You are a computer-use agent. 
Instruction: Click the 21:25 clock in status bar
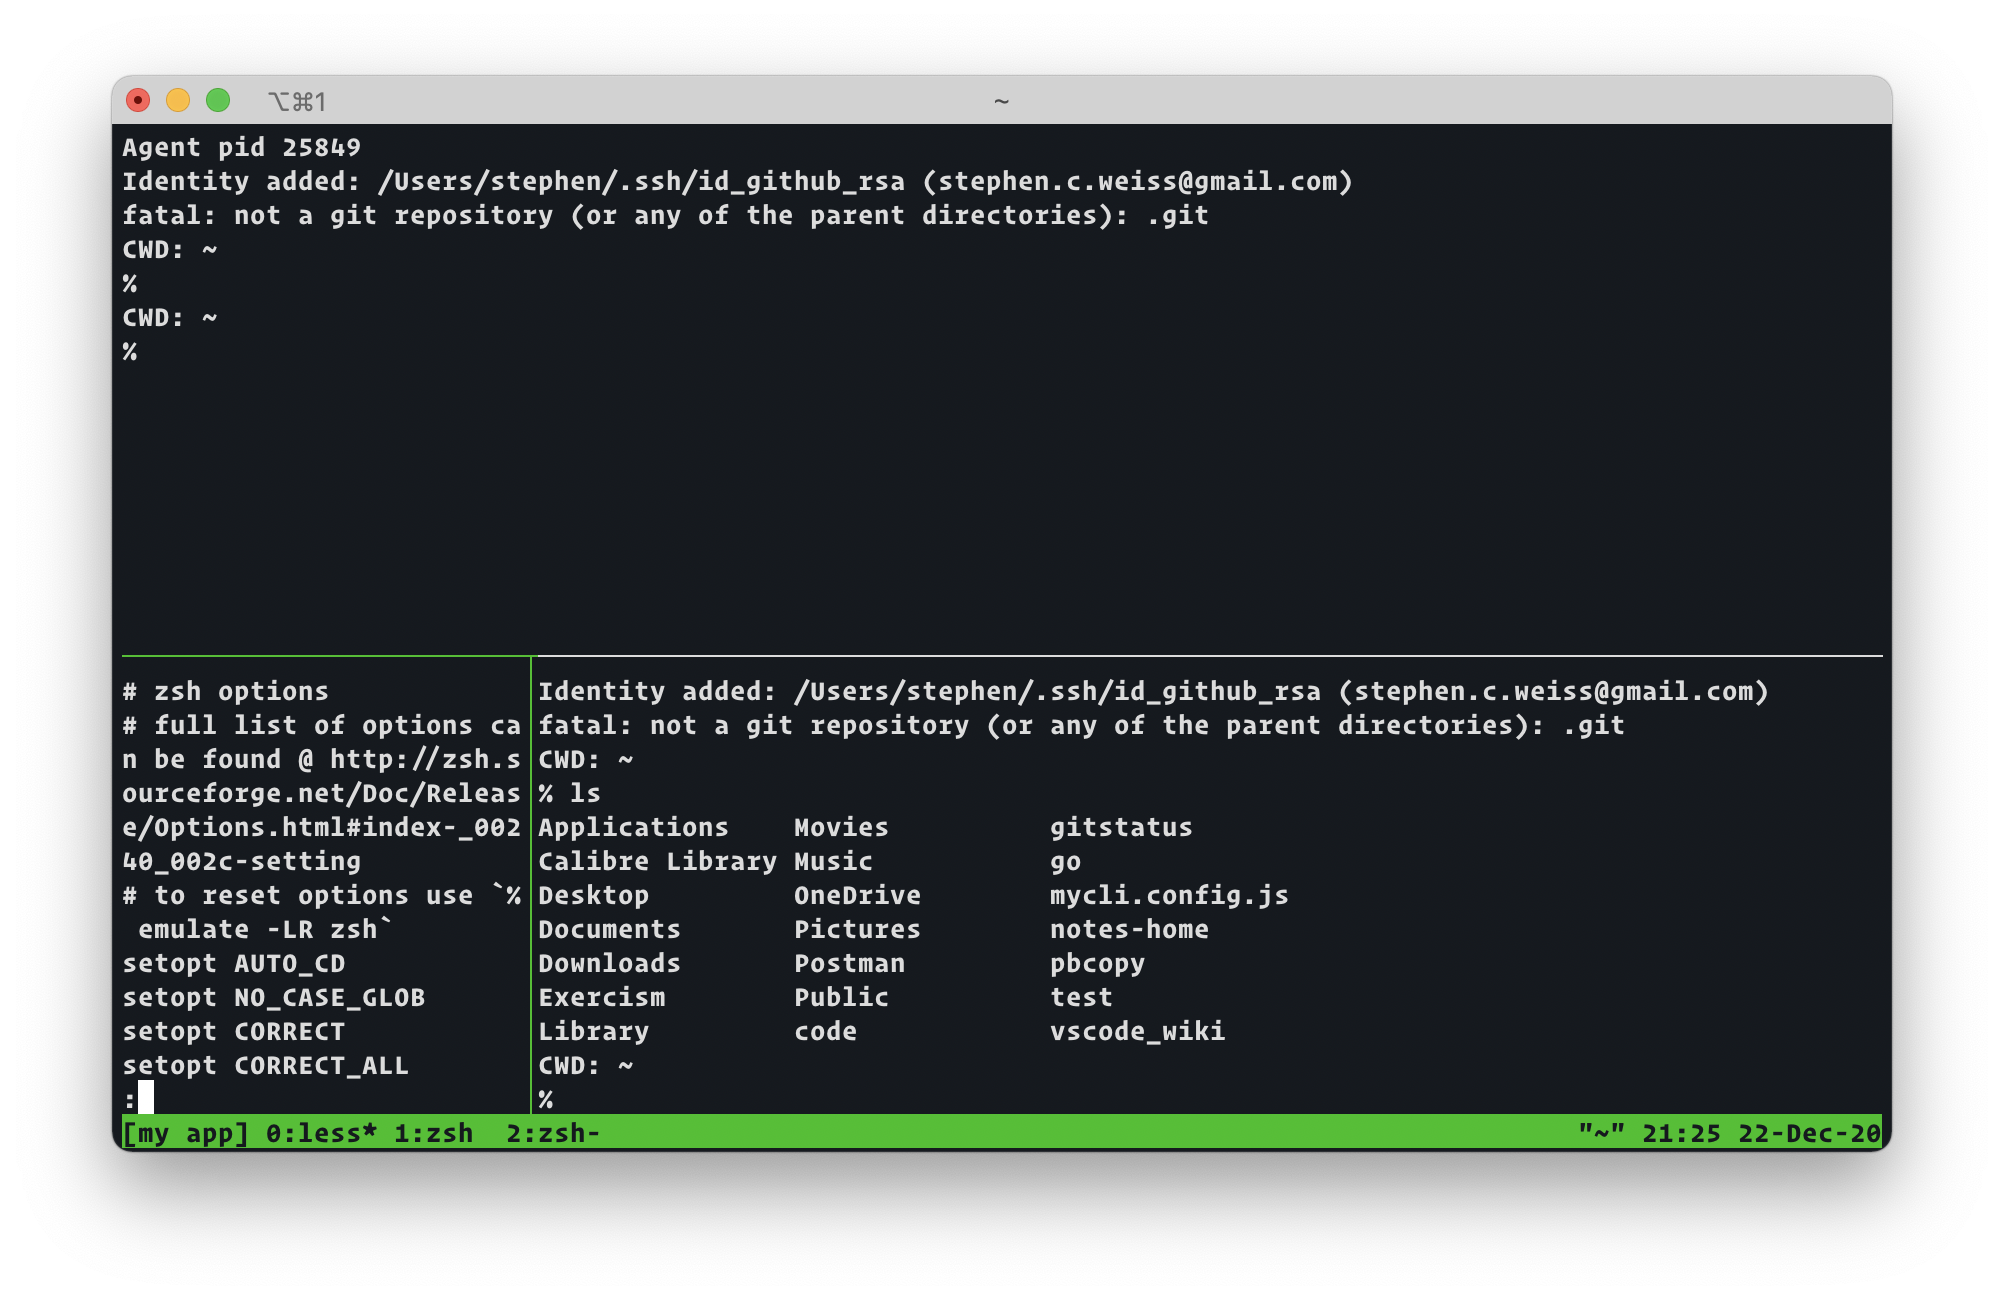(1682, 1133)
